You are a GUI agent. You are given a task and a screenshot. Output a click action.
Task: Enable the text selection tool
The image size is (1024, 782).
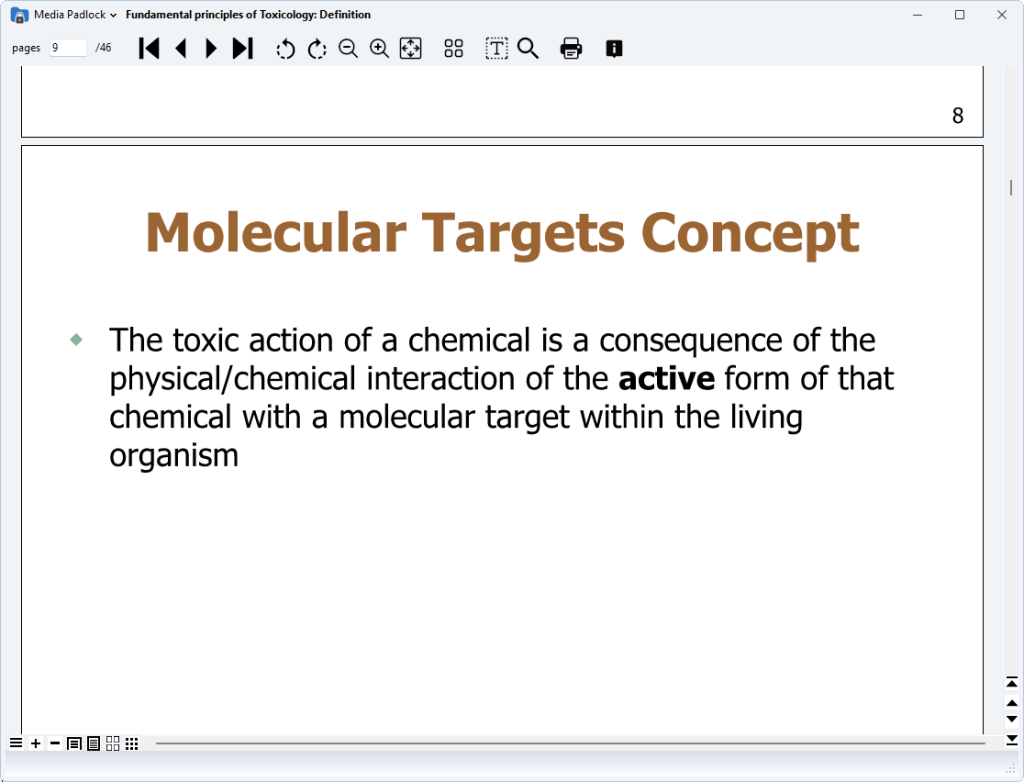pos(496,48)
